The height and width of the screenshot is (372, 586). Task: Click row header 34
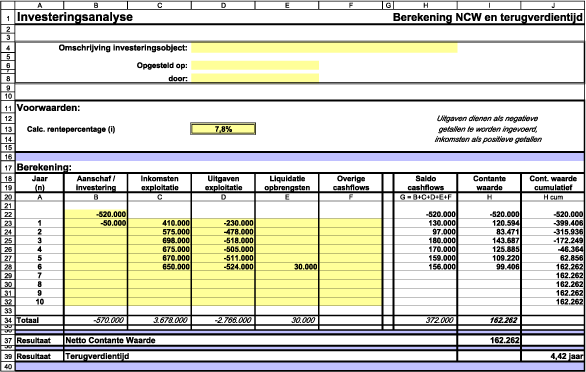pos(7,320)
